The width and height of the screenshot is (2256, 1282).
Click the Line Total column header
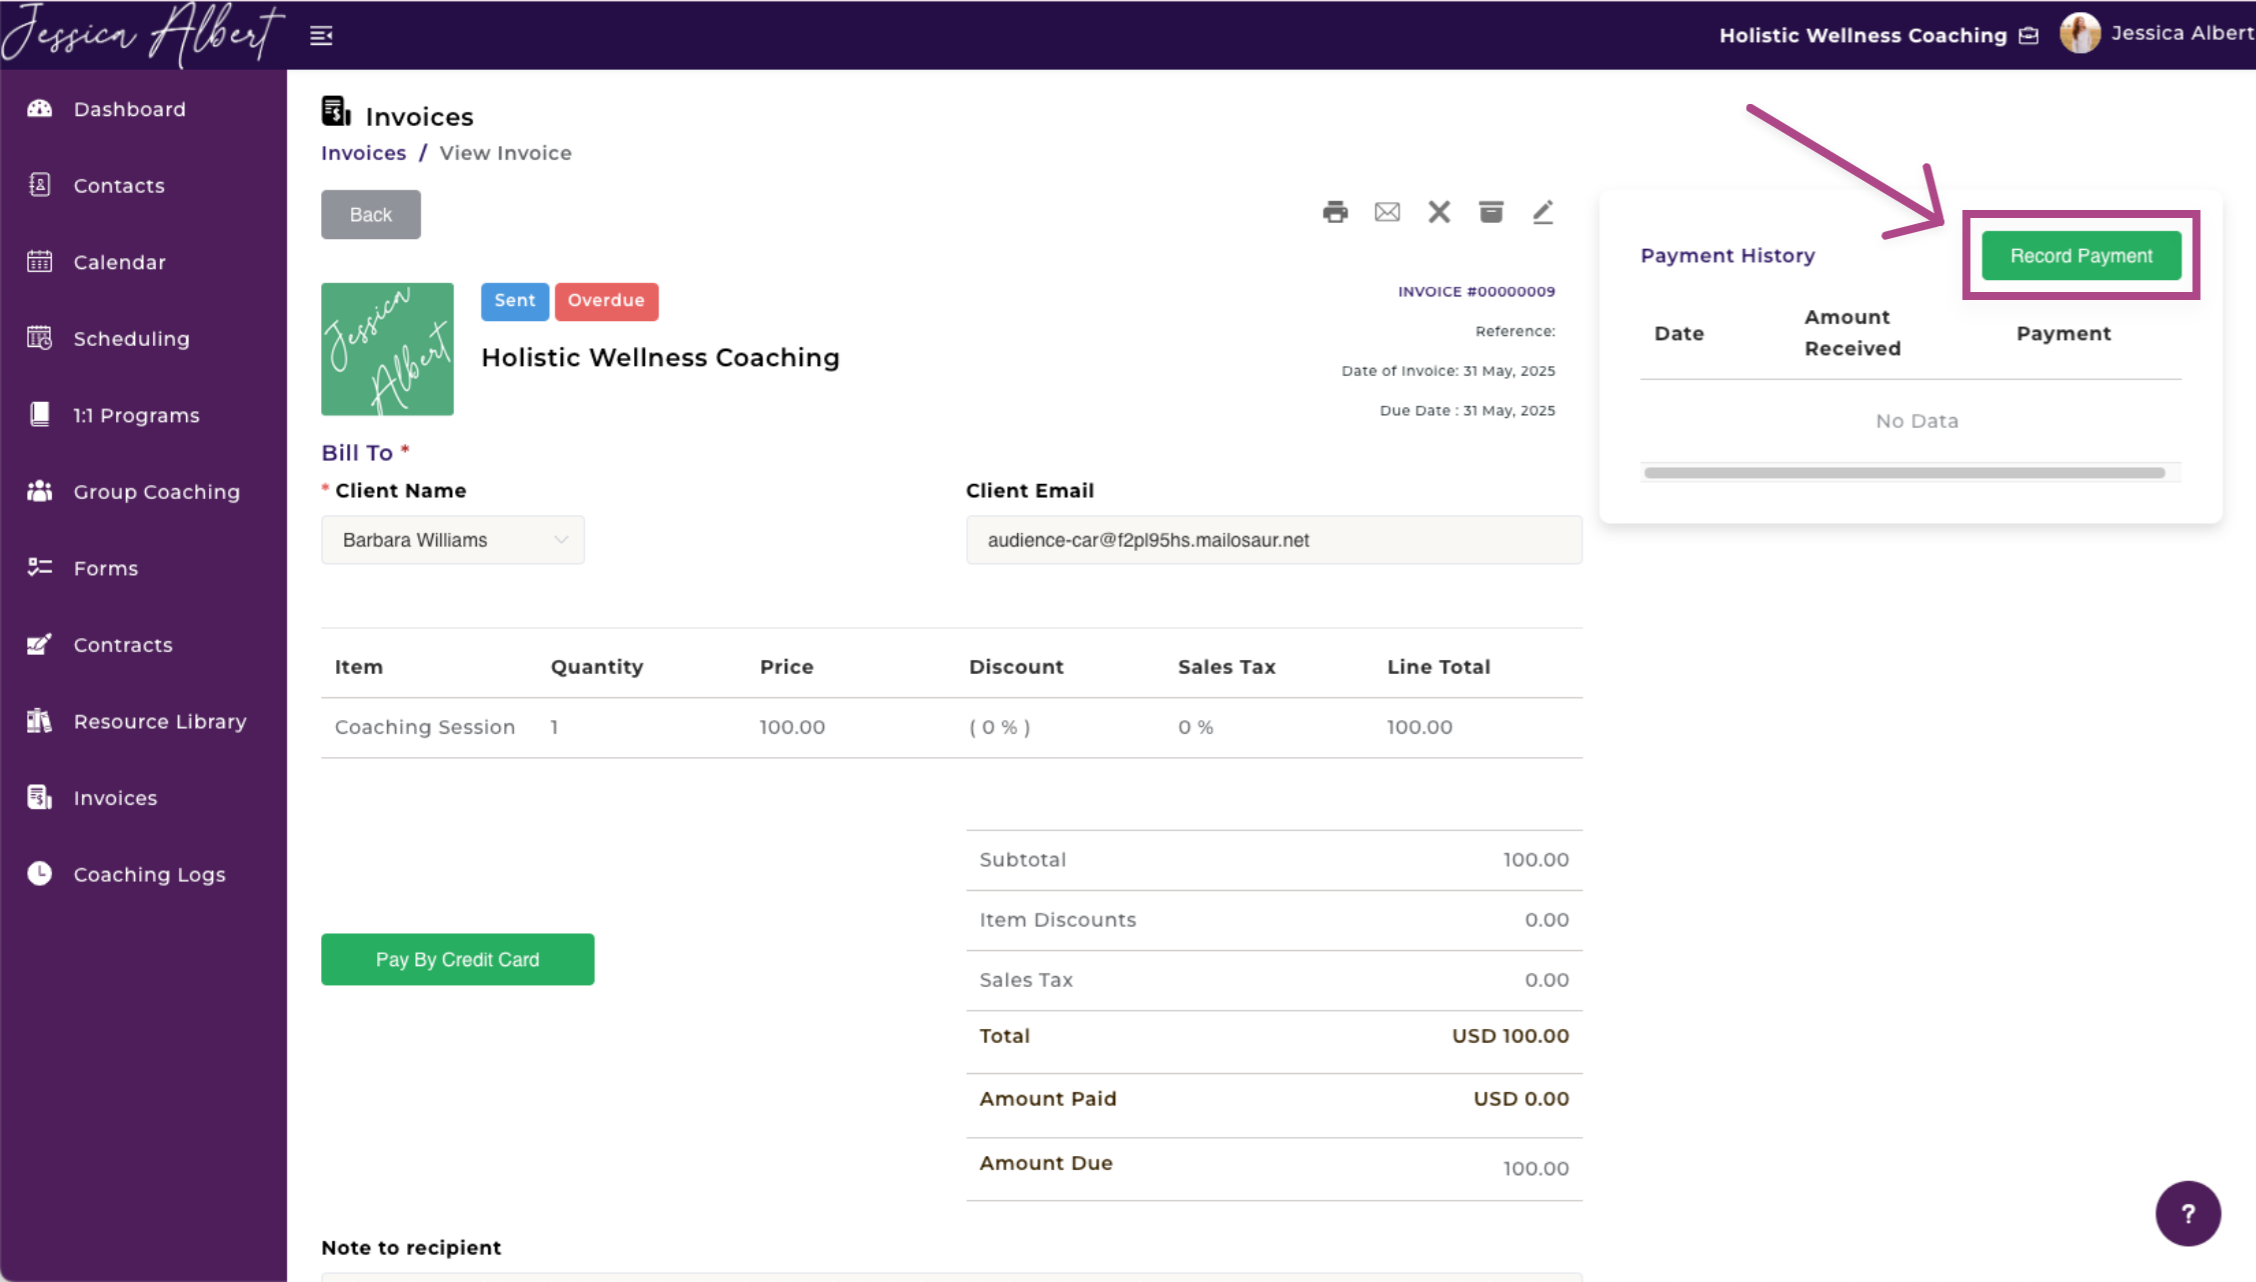[1438, 667]
